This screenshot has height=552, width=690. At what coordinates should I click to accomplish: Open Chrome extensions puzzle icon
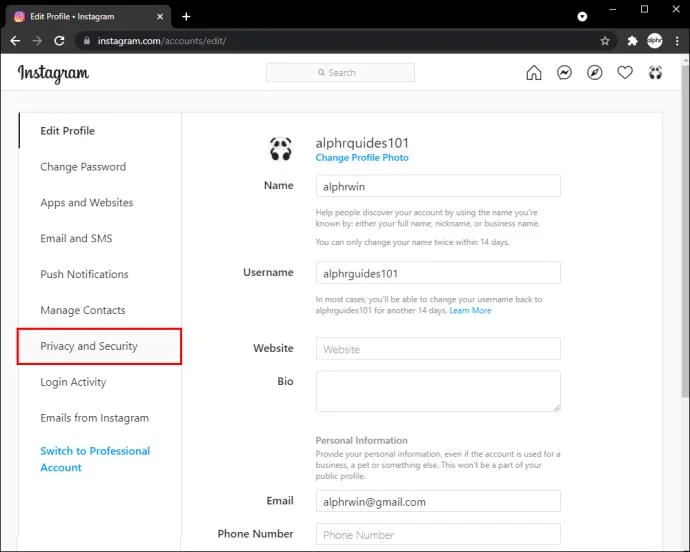click(632, 41)
